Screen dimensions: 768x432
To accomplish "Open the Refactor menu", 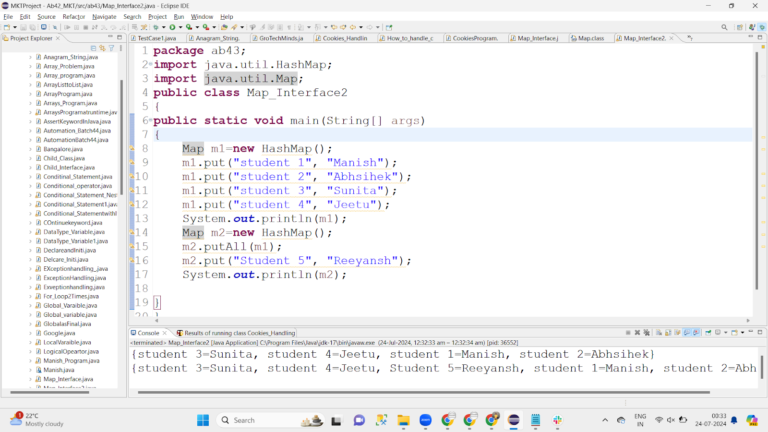I will point(73,16).
